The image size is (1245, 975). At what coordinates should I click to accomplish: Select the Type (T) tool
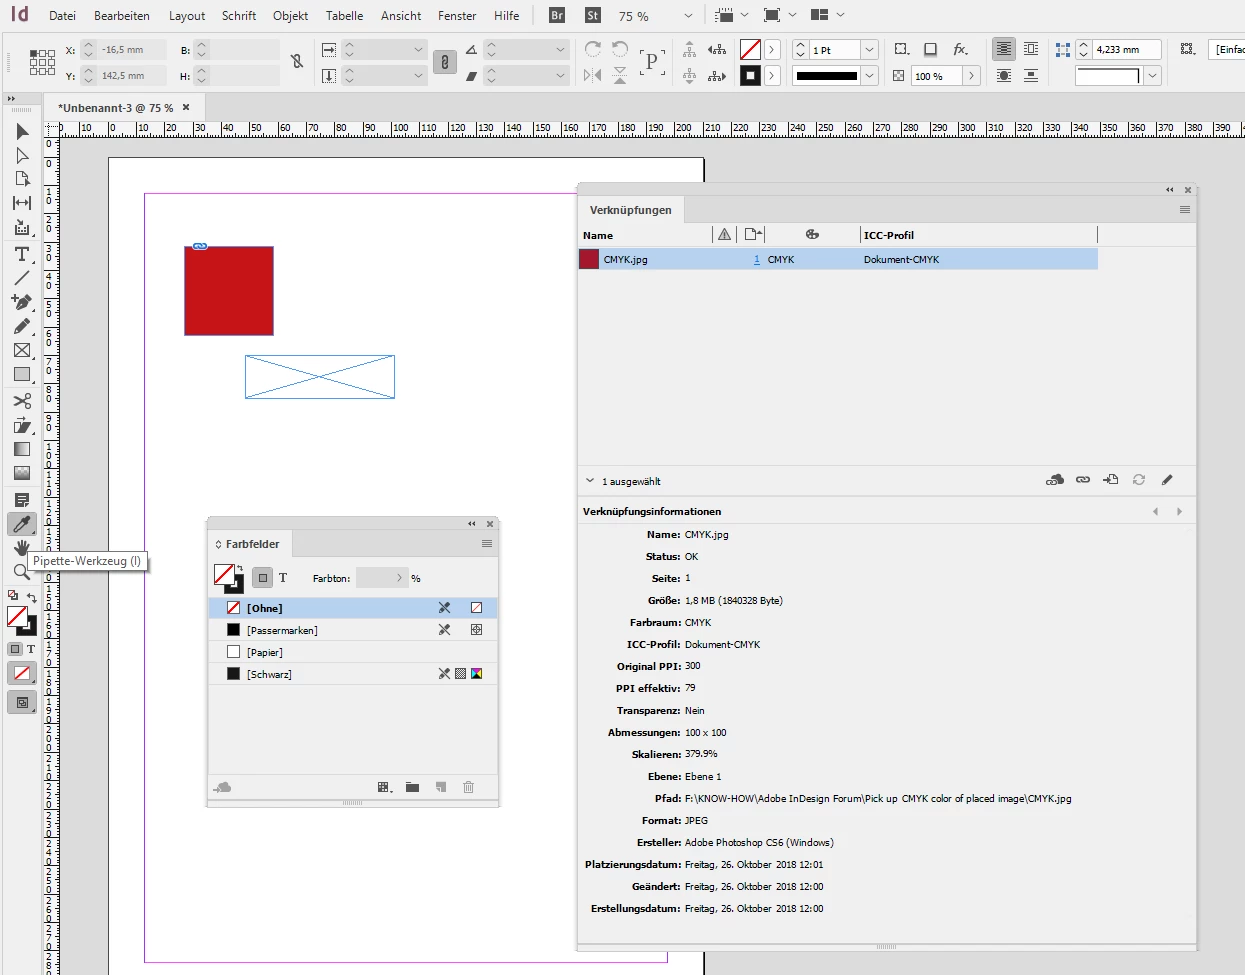click(22, 254)
